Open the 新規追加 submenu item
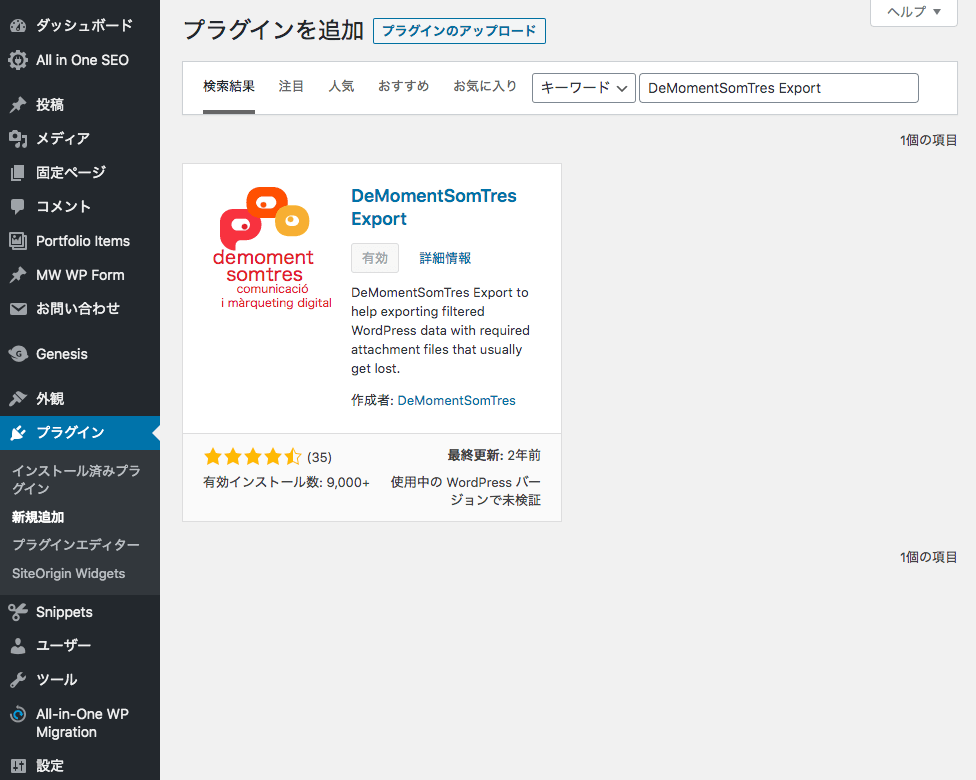 38,517
